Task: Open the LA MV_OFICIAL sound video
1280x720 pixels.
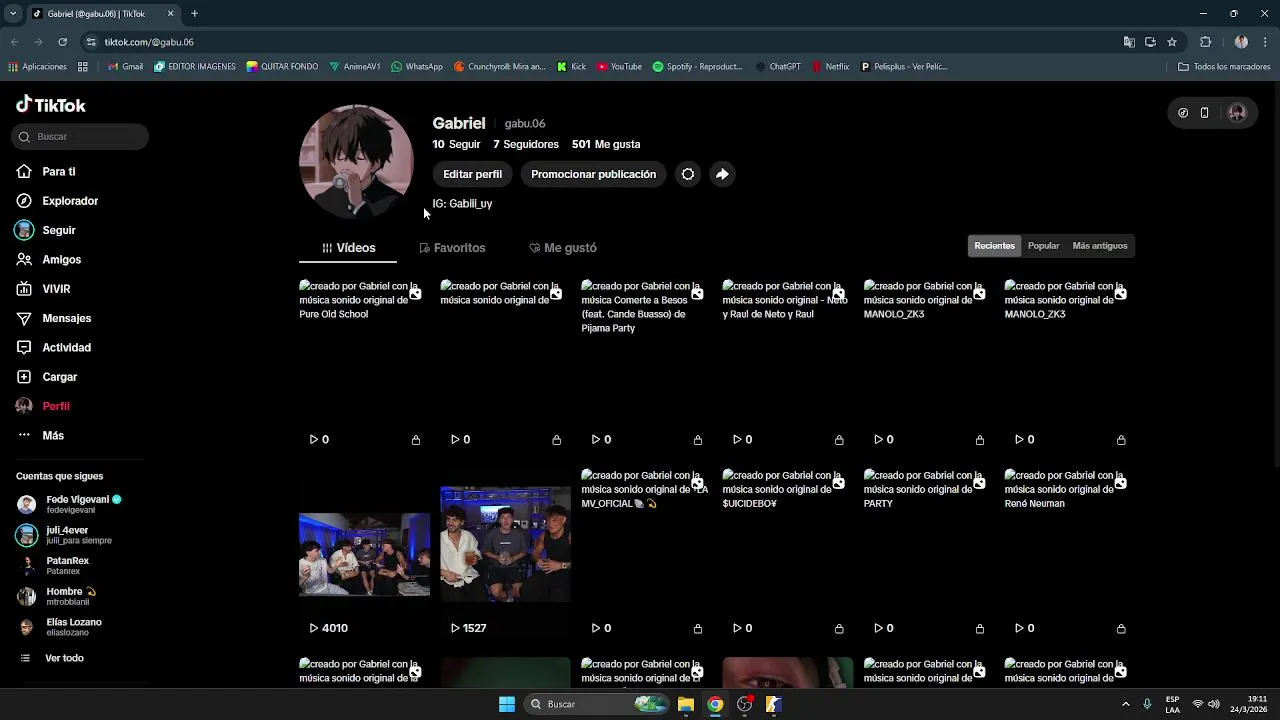Action: click(646, 554)
